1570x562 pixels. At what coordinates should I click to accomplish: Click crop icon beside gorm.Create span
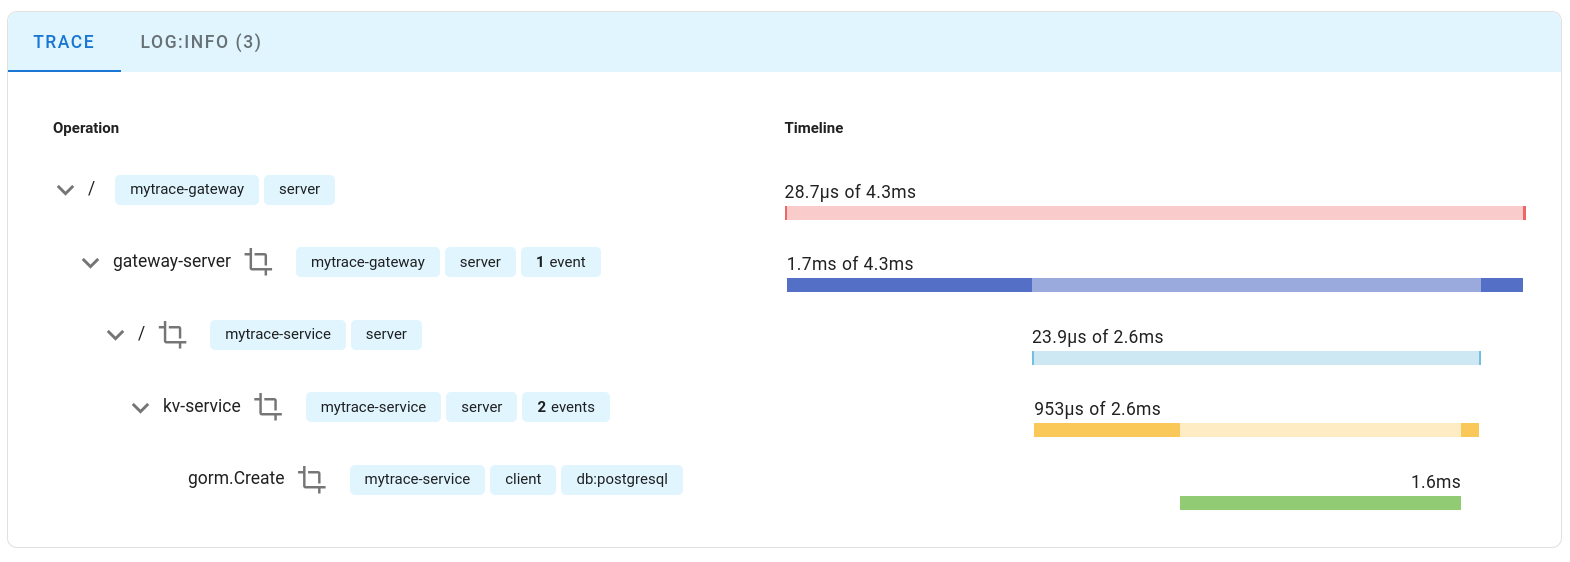(x=312, y=480)
